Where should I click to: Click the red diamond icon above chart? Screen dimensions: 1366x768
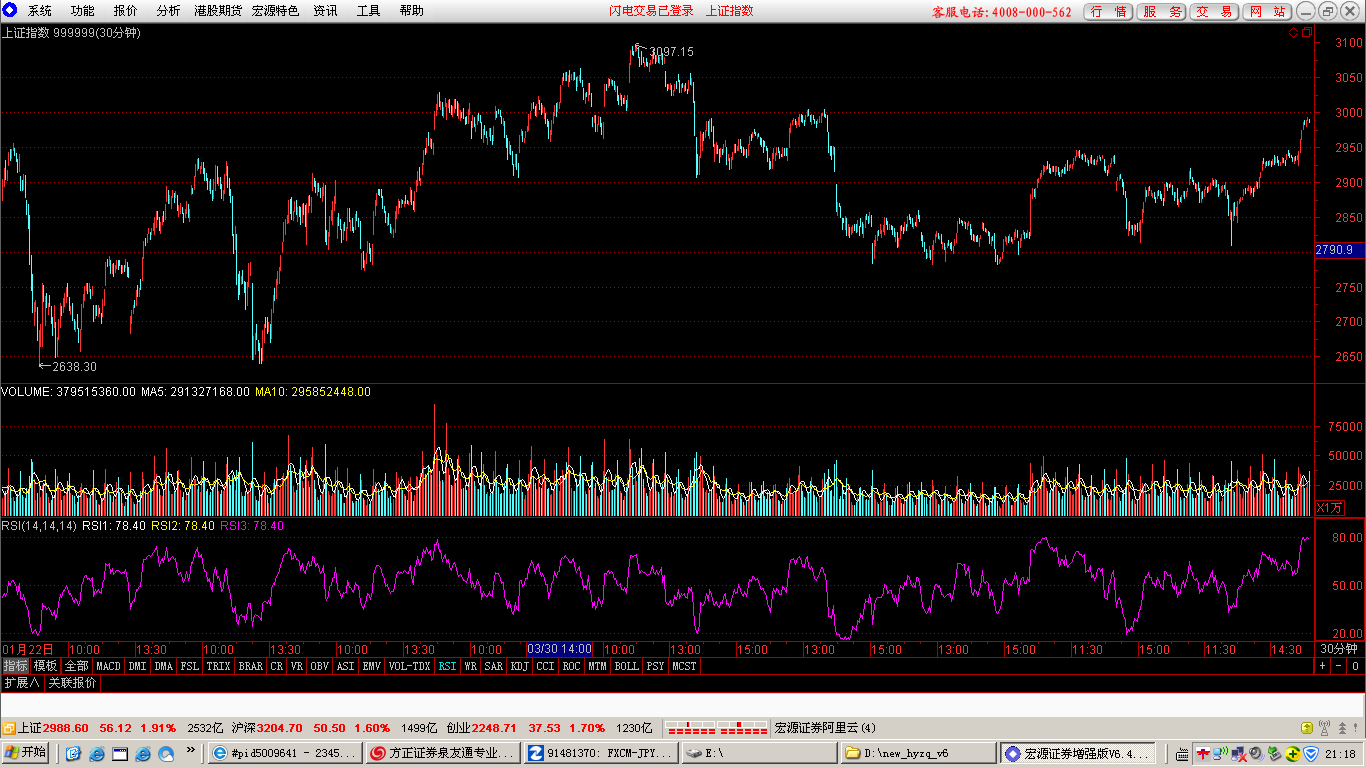1293,33
